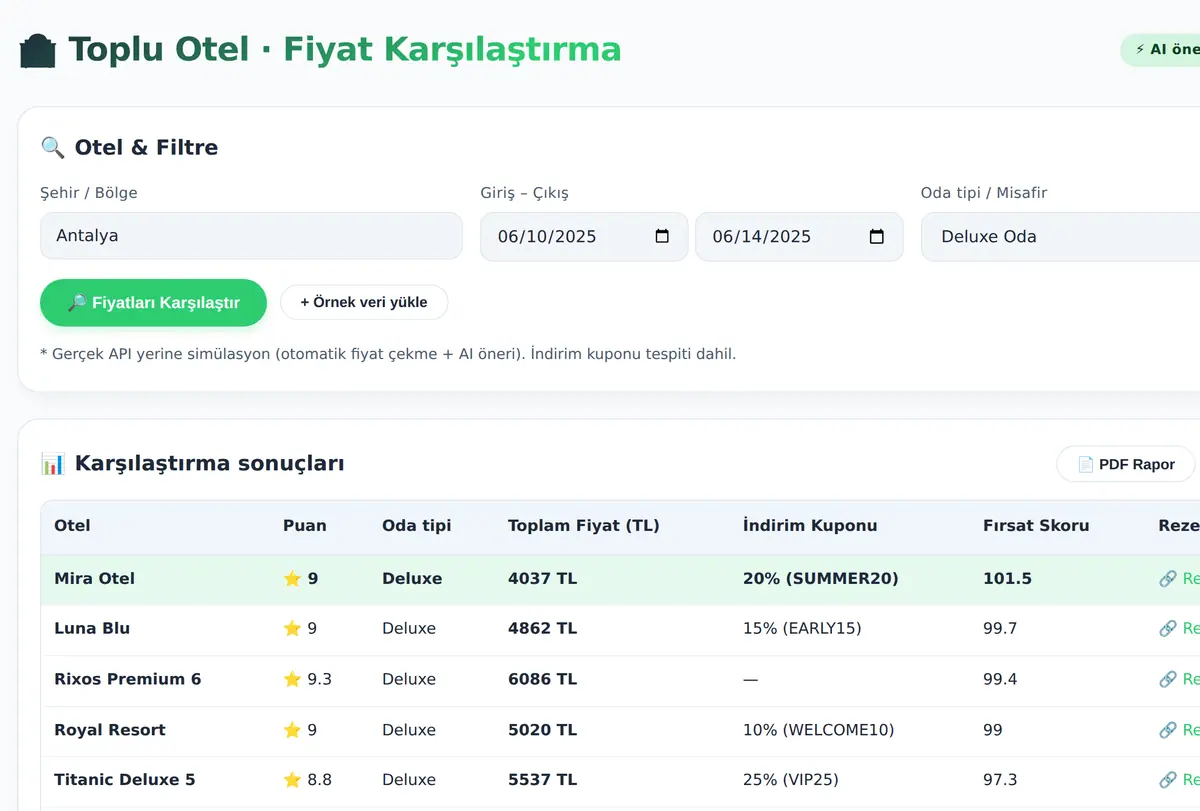Click the star icon in Royal Resort row
The width and height of the screenshot is (1200, 811).
pyautogui.click(x=292, y=730)
